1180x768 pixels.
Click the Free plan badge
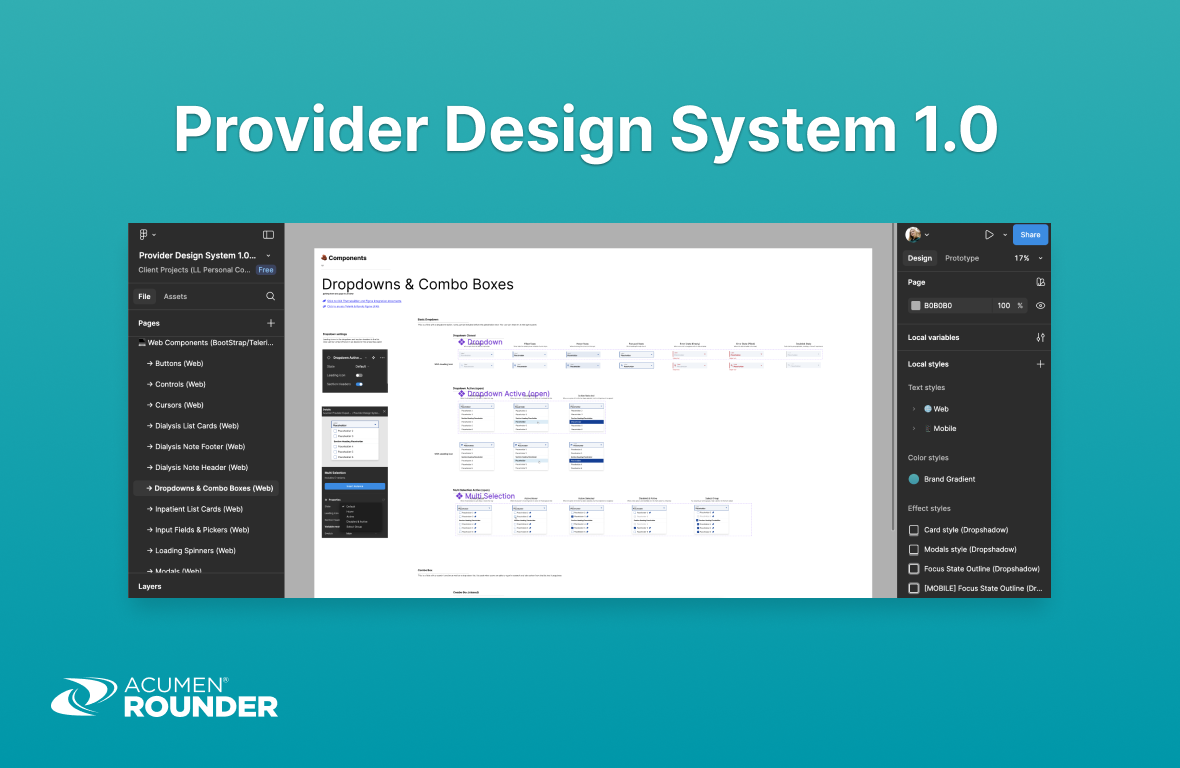click(266, 269)
